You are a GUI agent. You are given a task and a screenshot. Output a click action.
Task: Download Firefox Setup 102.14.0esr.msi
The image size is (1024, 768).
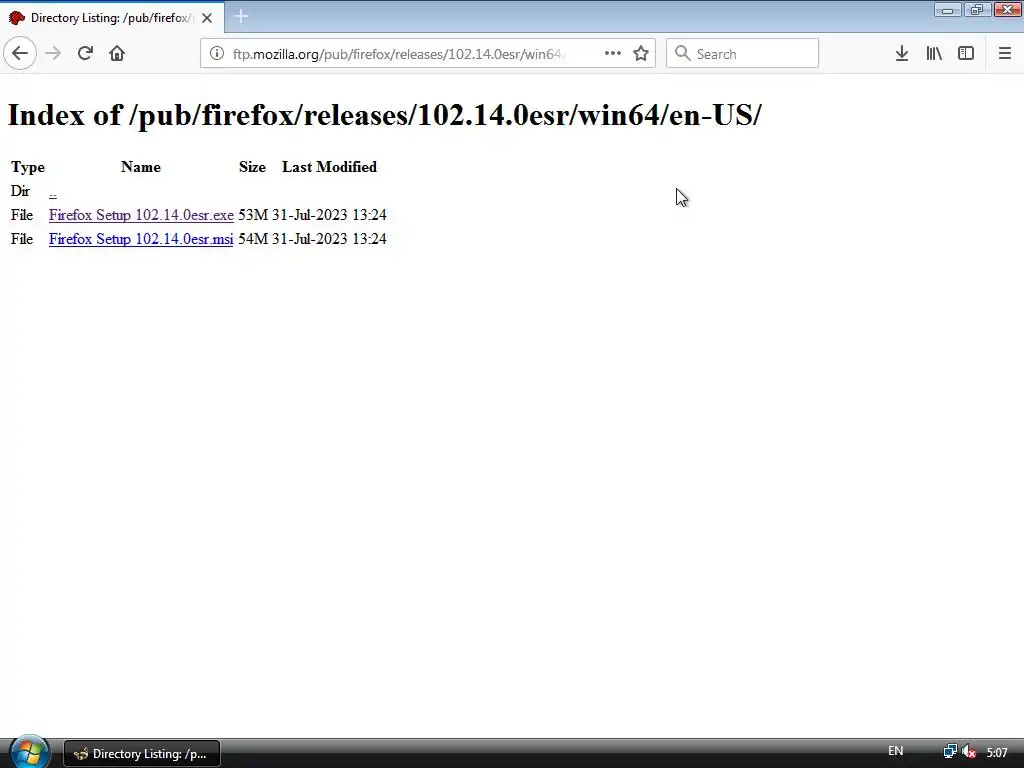click(x=141, y=239)
